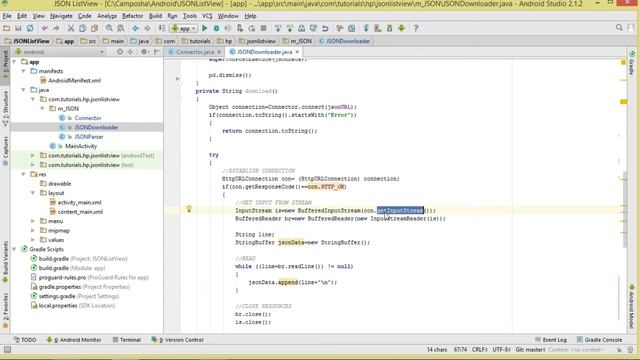Start Debug with the bug icon
The image size is (640, 360).
(x=216, y=28)
